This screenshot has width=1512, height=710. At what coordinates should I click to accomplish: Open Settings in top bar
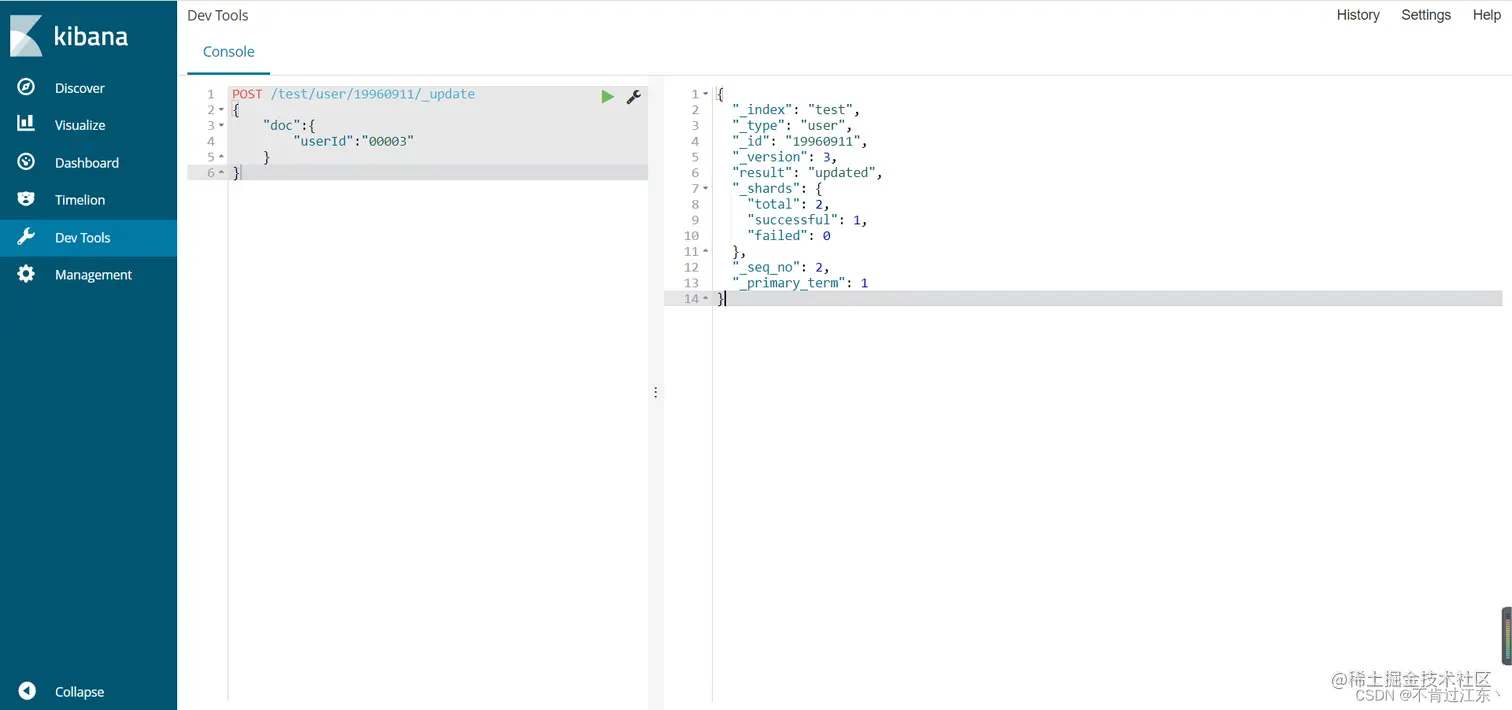click(1426, 15)
